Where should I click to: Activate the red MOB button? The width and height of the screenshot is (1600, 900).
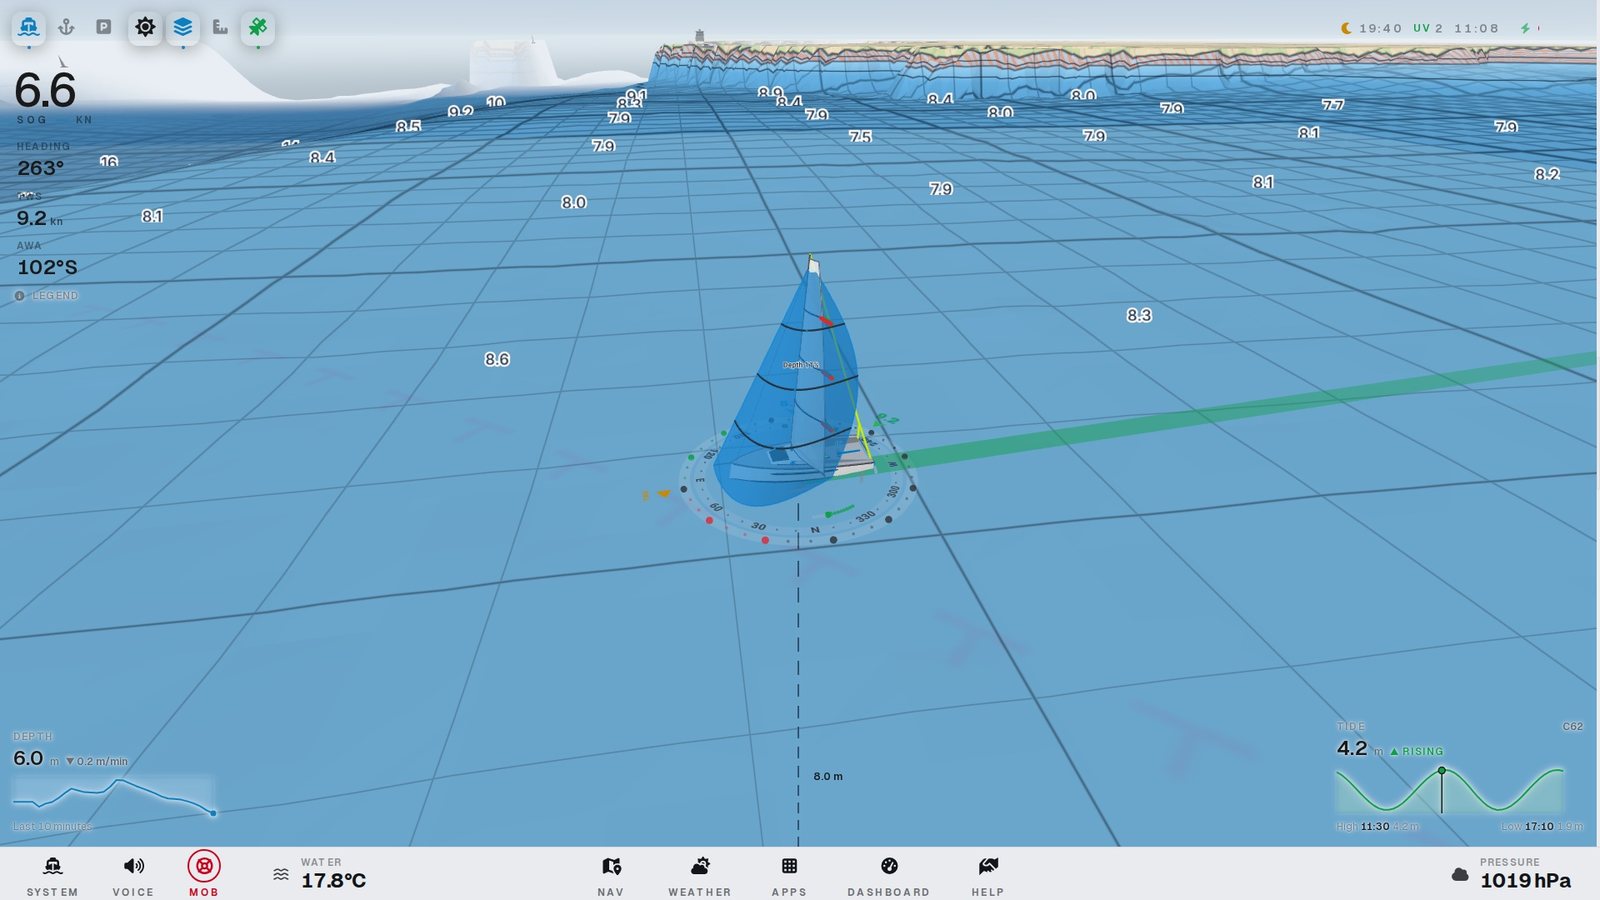[204, 873]
